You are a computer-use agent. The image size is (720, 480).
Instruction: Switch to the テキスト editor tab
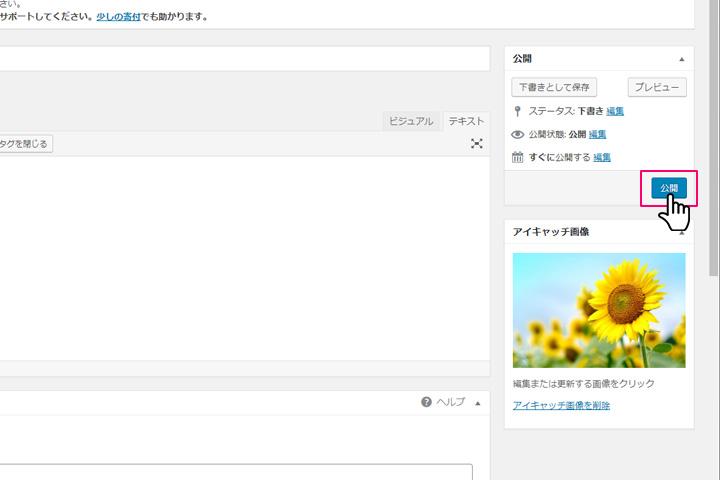coord(466,121)
